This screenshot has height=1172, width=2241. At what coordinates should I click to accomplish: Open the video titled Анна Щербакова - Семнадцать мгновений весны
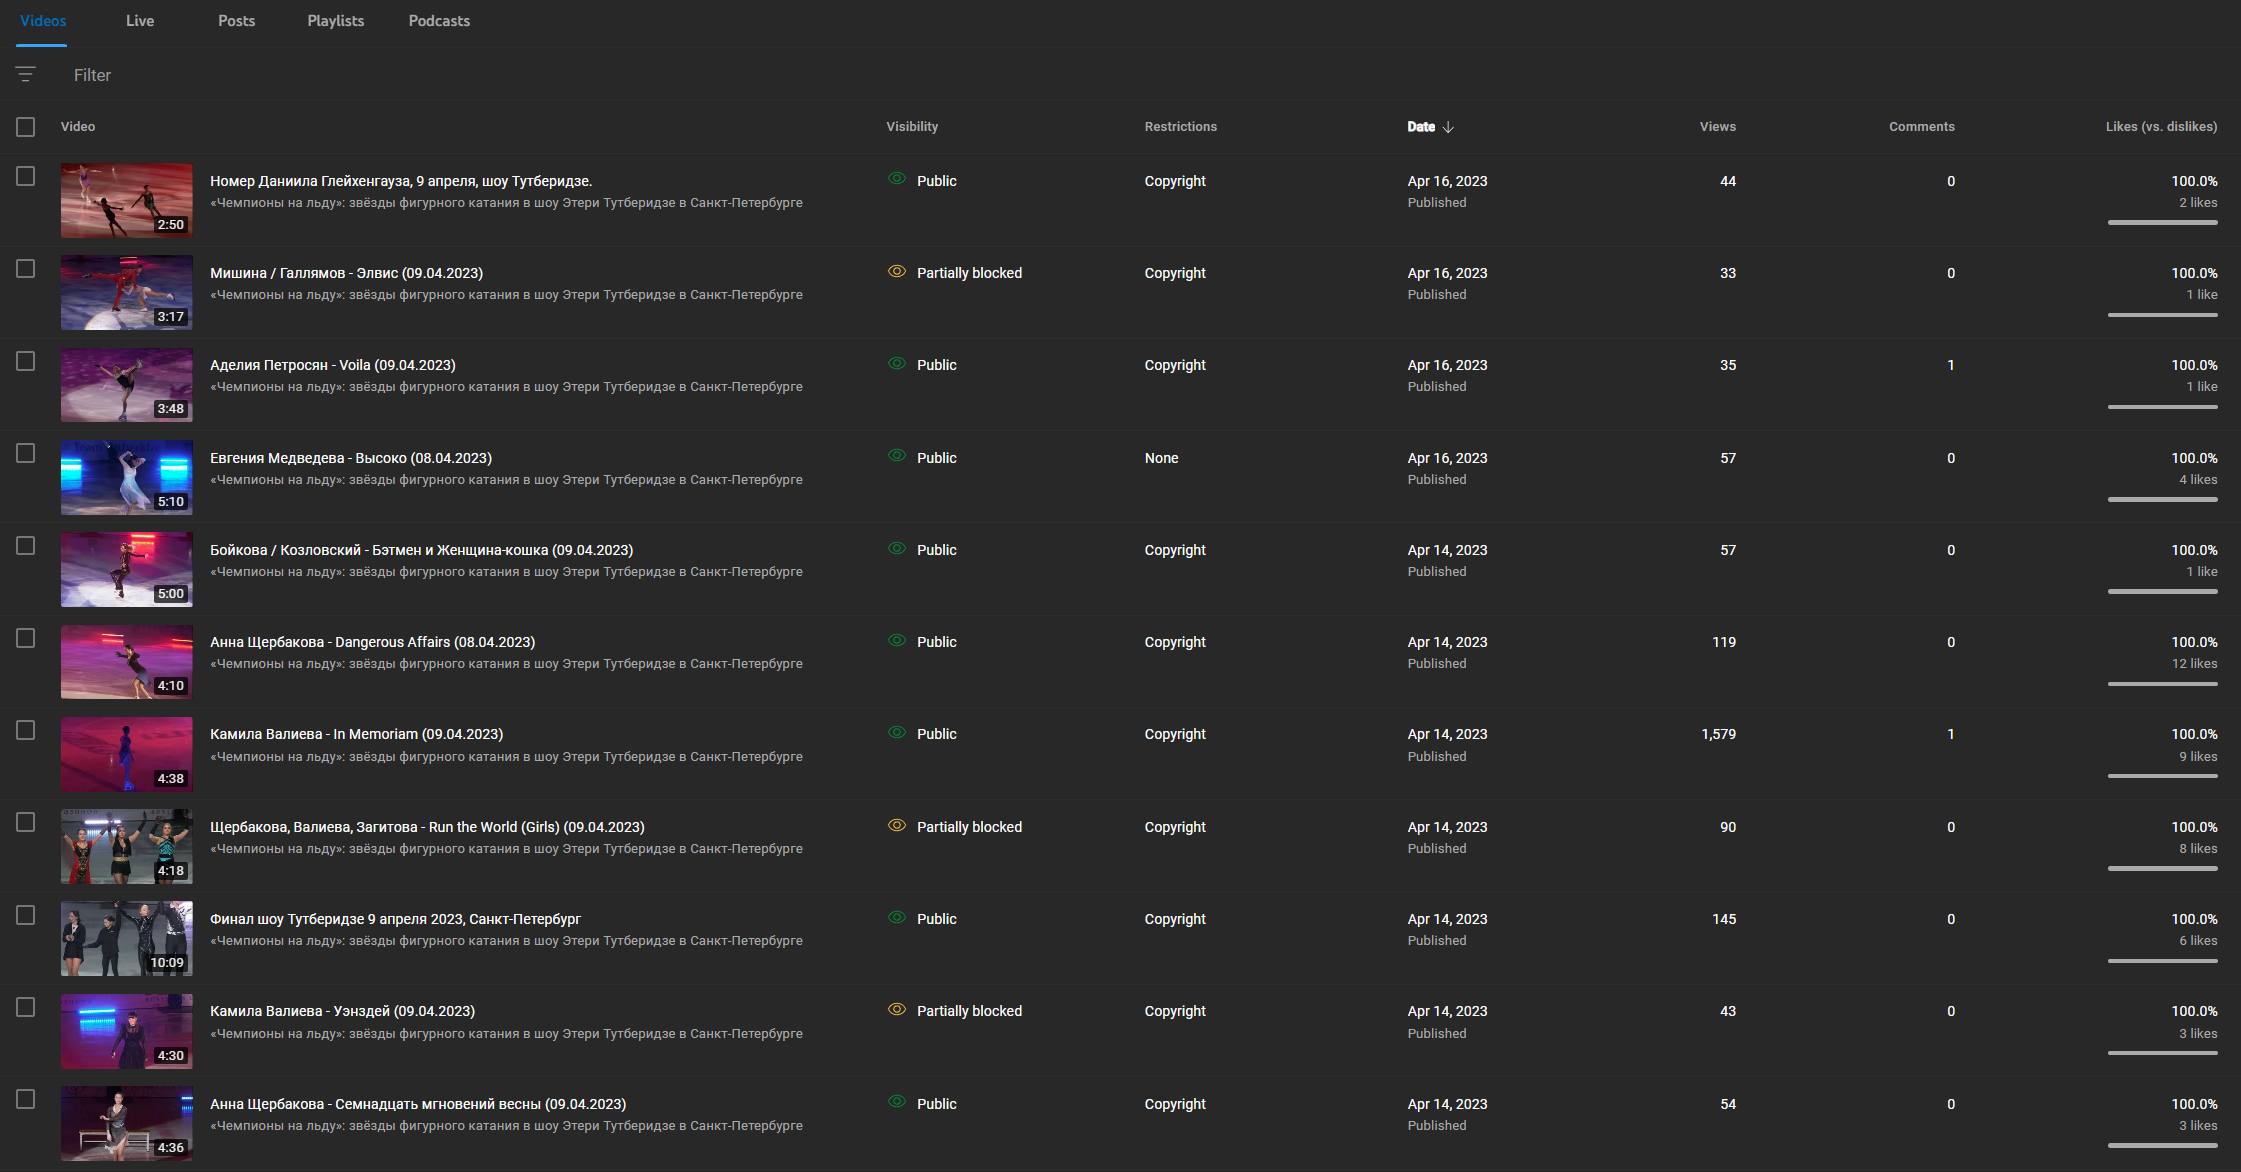point(418,1104)
